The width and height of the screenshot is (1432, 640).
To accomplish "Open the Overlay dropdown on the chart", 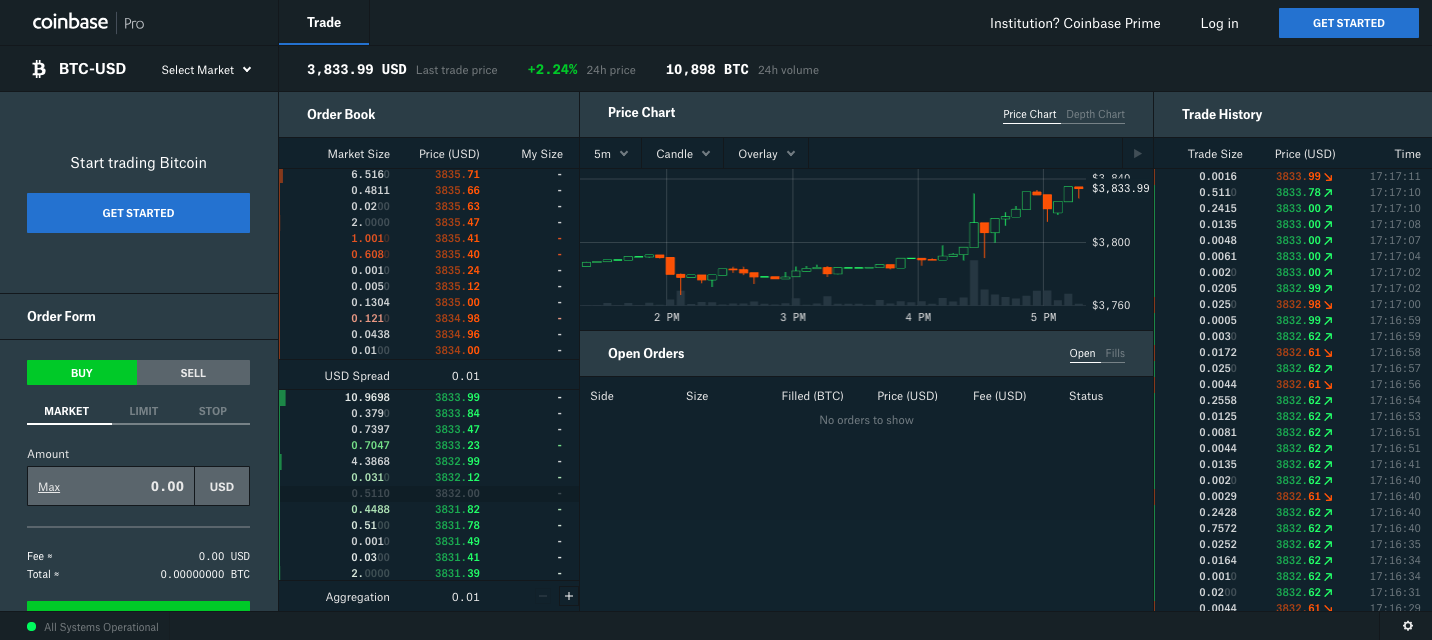I will point(765,153).
